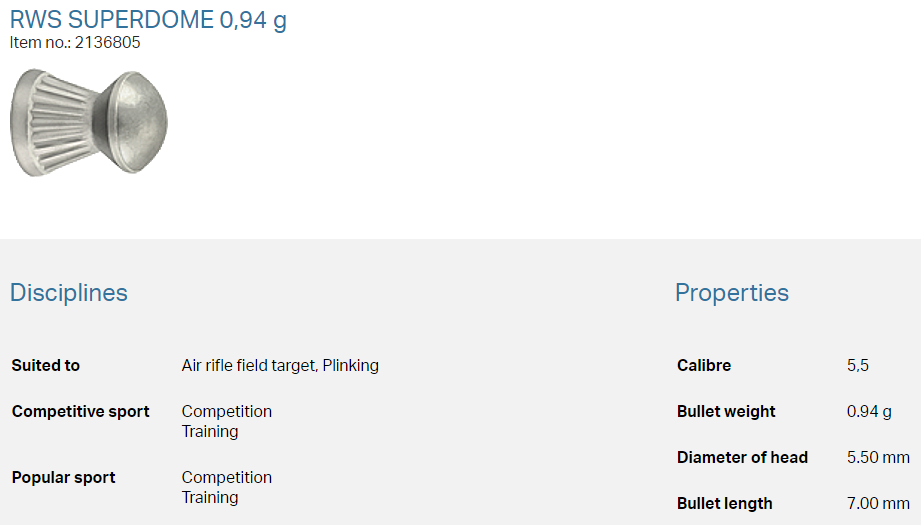921x525 pixels.
Task: Click Training under Competitive sport
Action: pos(210,432)
